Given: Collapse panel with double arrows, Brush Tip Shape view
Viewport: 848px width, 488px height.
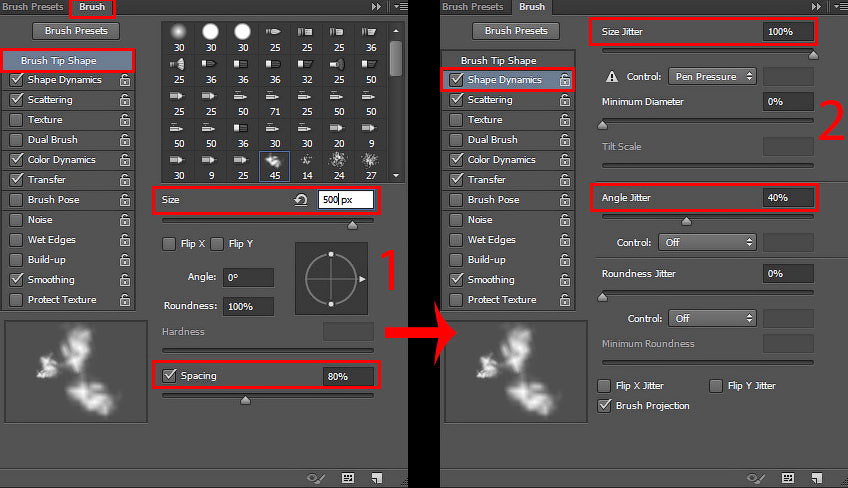Looking at the screenshot, I should (376, 6).
